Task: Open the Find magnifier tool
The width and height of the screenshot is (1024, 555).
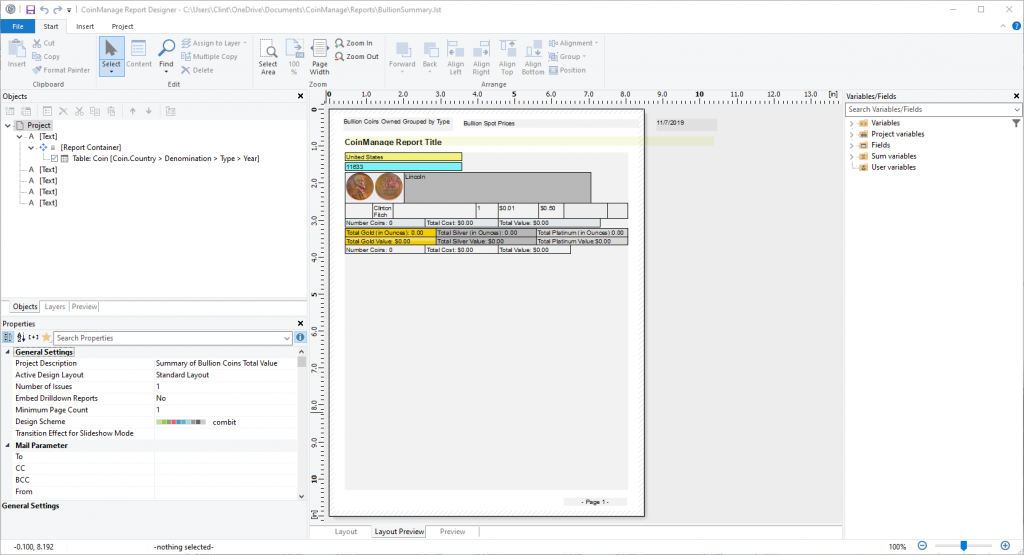Action: click(167, 56)
